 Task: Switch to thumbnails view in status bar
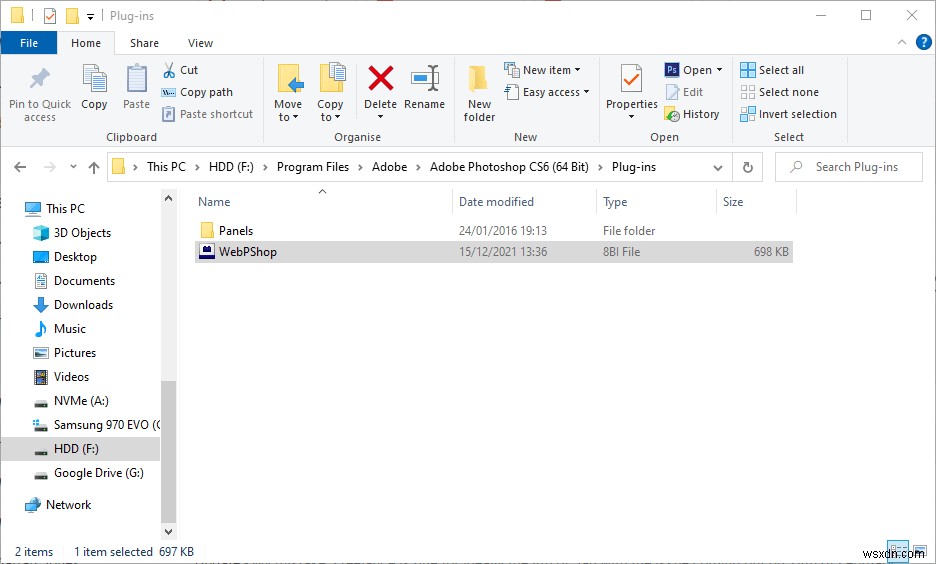pos(920,549)
